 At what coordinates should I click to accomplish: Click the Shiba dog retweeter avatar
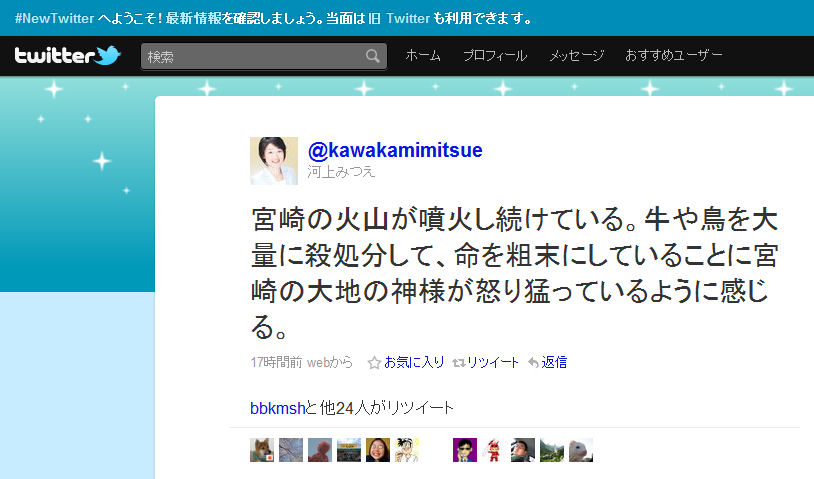[x=262, y=449]
